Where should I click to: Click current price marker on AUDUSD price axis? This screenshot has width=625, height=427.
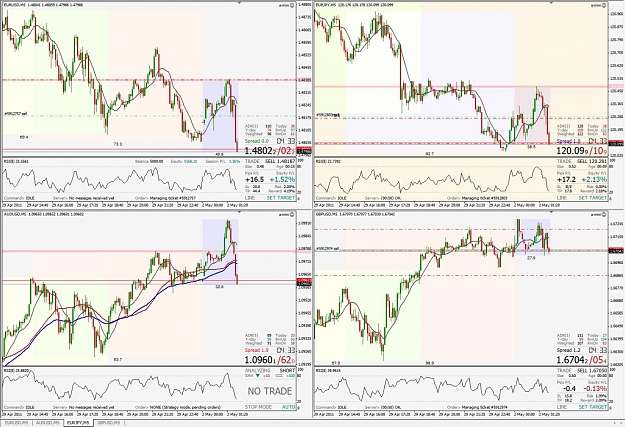[x=305, y=282]
